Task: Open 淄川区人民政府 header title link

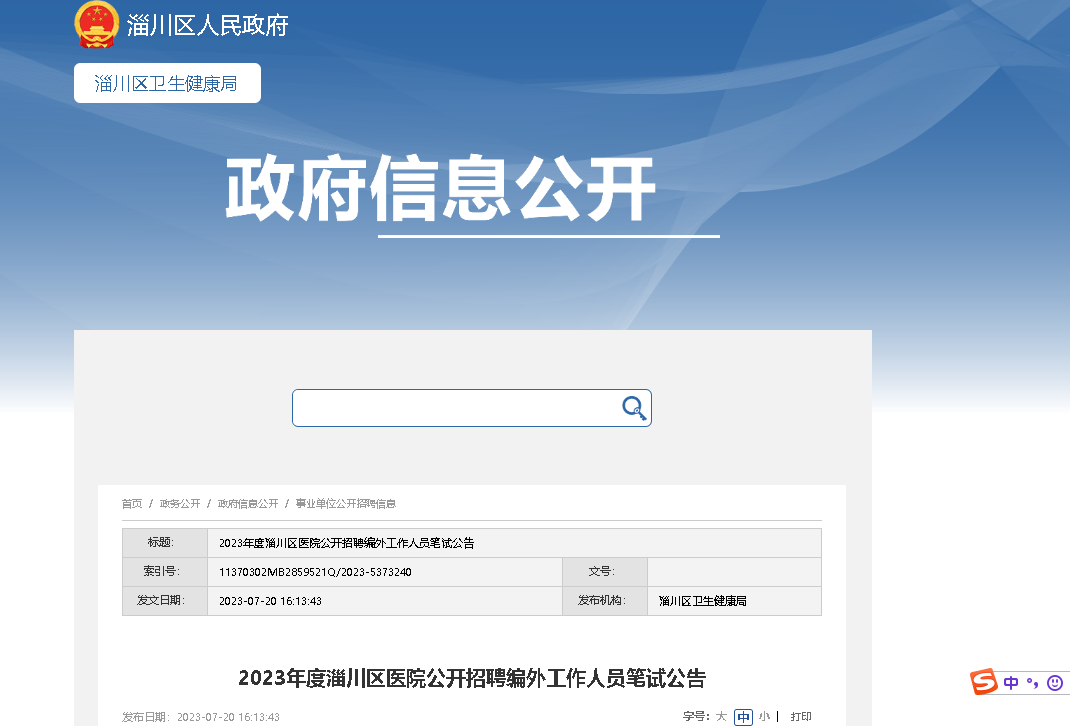Action: 207,25
